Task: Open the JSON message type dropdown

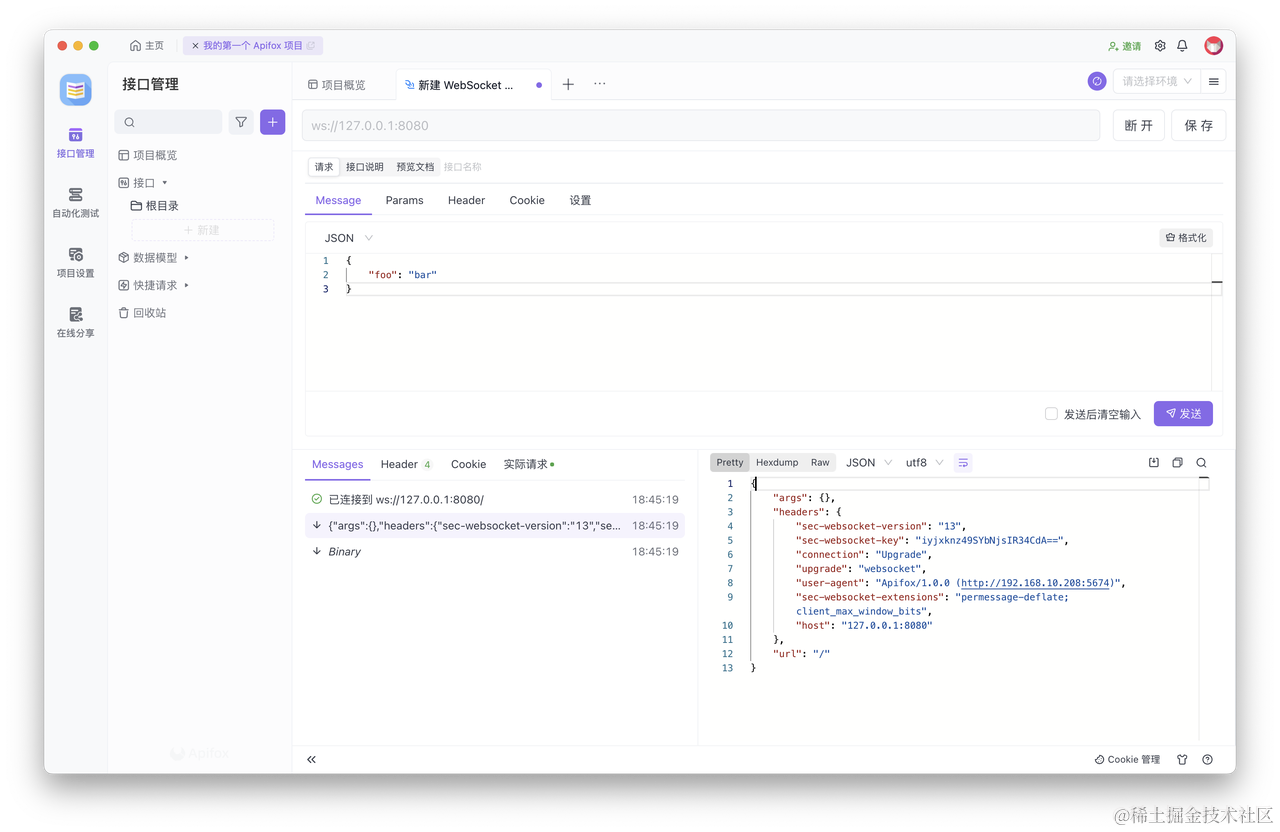Action: tap(345, 237)
